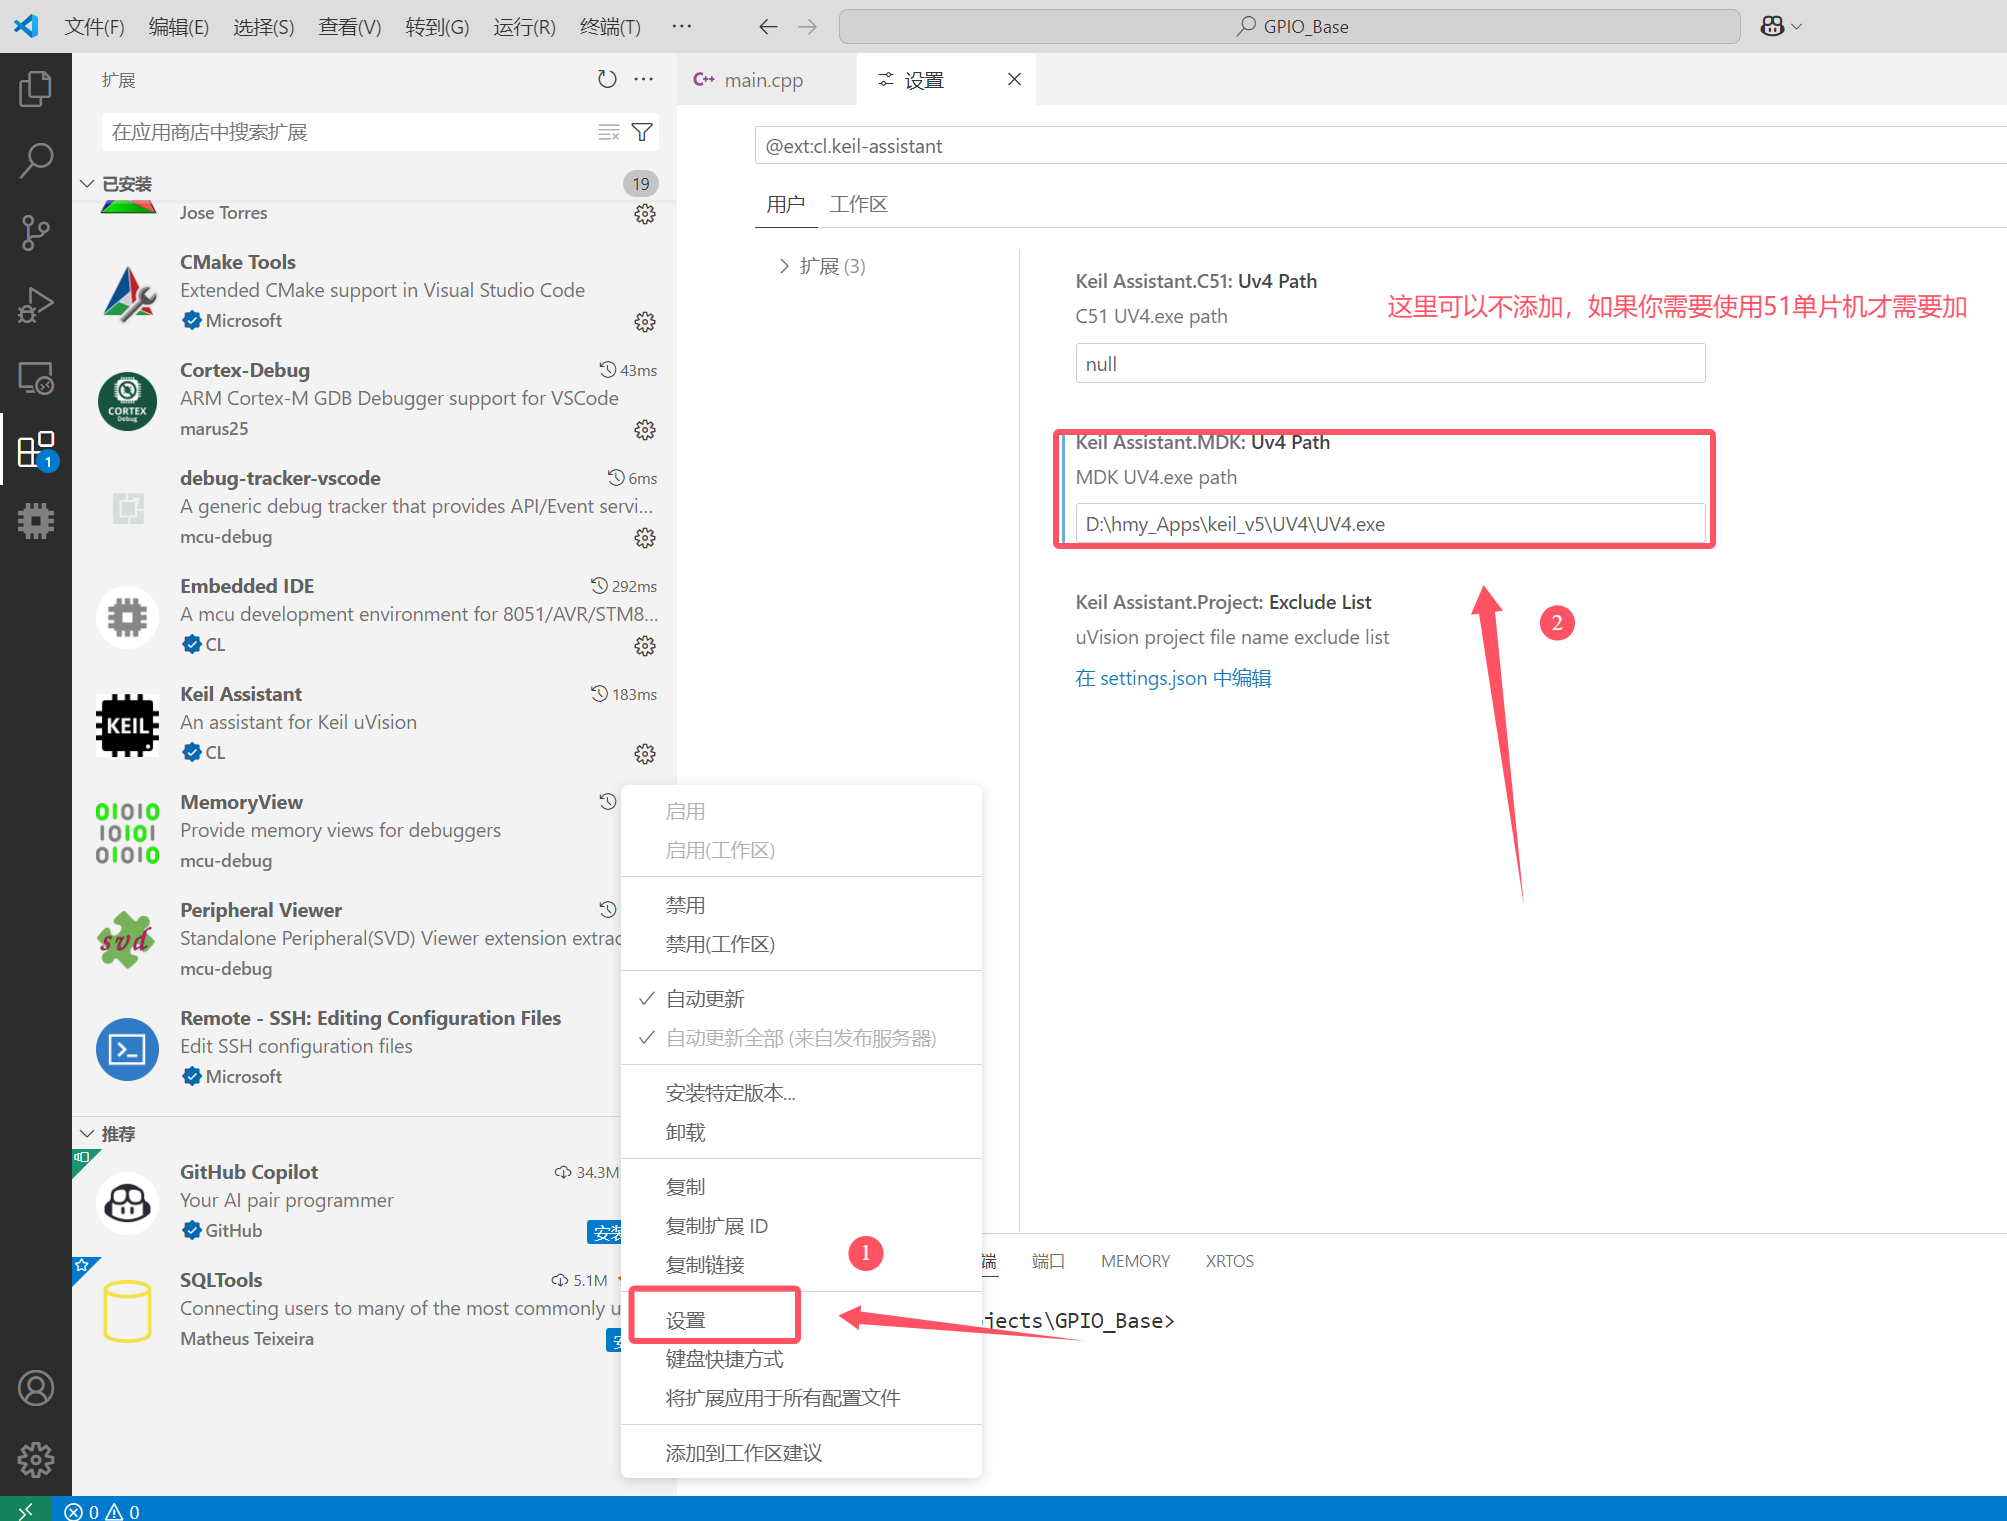This screenshot has height=1521, width=2007.
Task: Select 设置 from the context menu
Action: click(x=686, y=1320)
